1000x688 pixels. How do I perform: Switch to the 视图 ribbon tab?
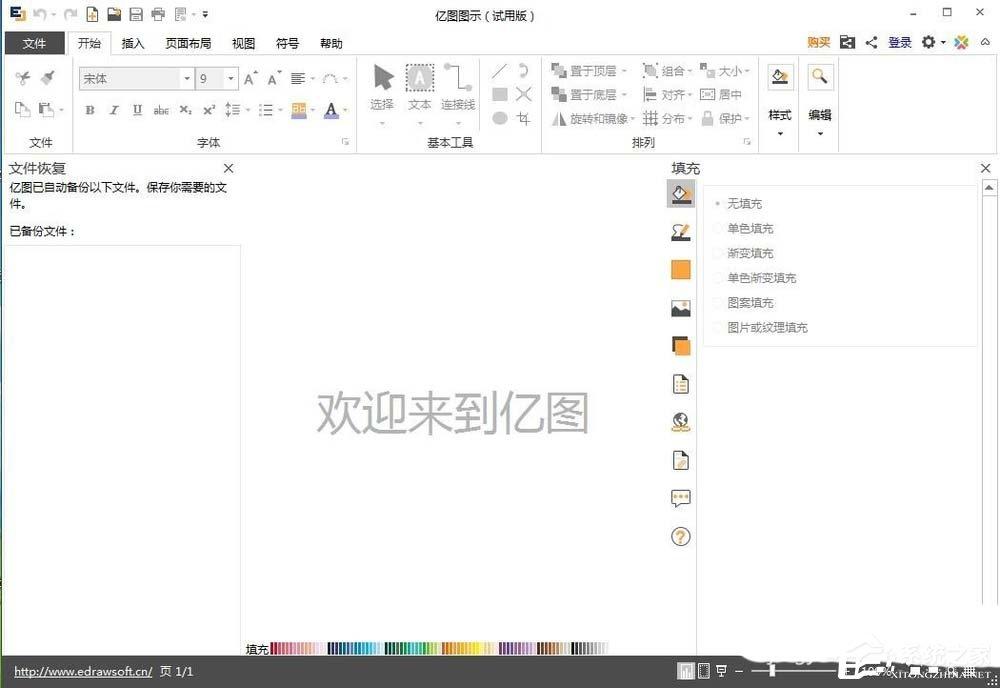tap(244, 43)
